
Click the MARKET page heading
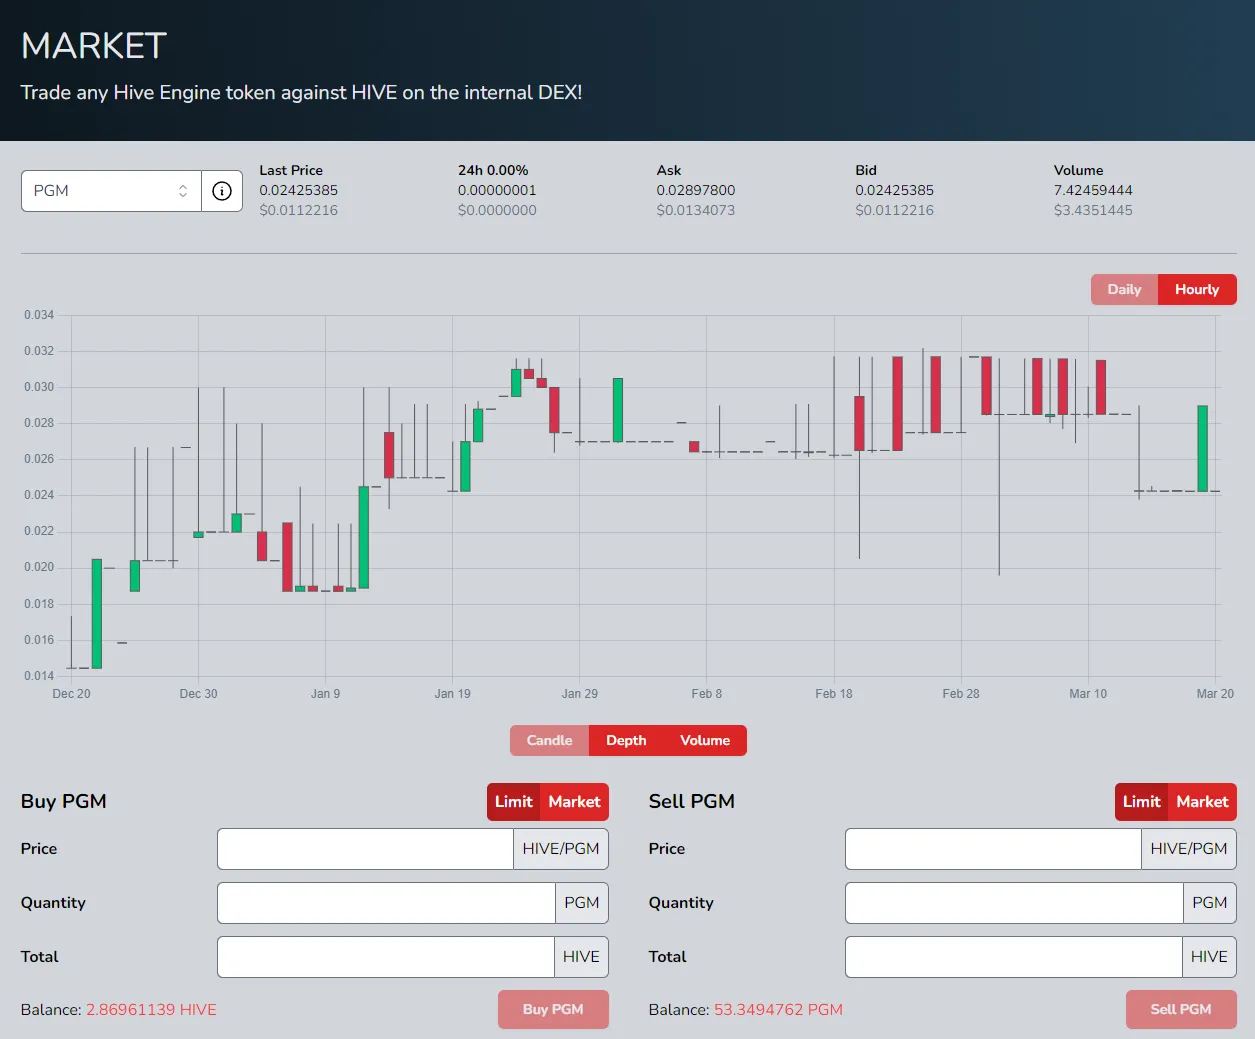[x=94, y=46]
